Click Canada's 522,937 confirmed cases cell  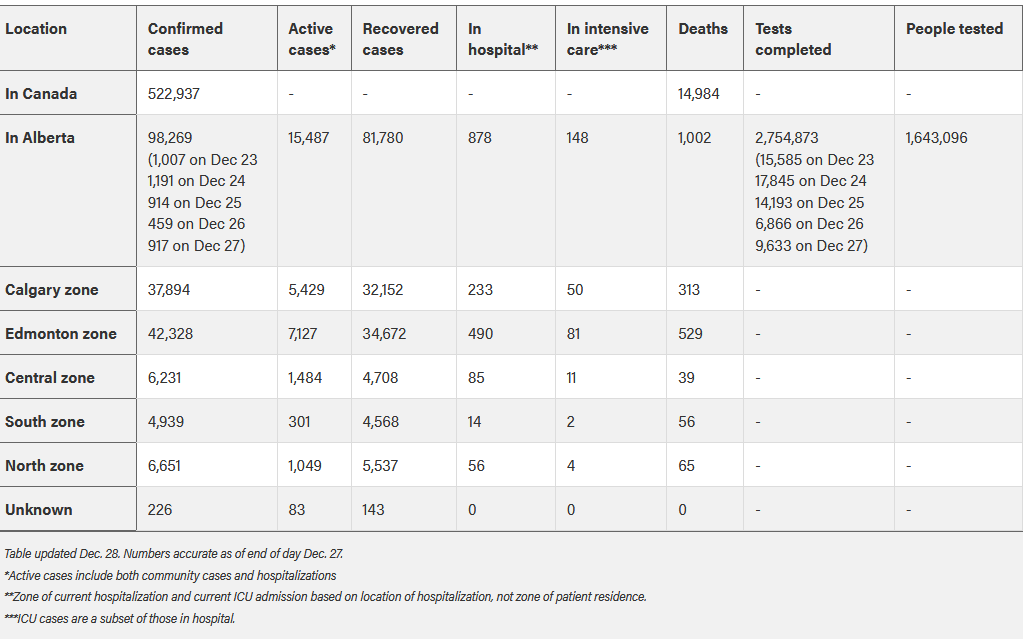(x=173, y=93)
